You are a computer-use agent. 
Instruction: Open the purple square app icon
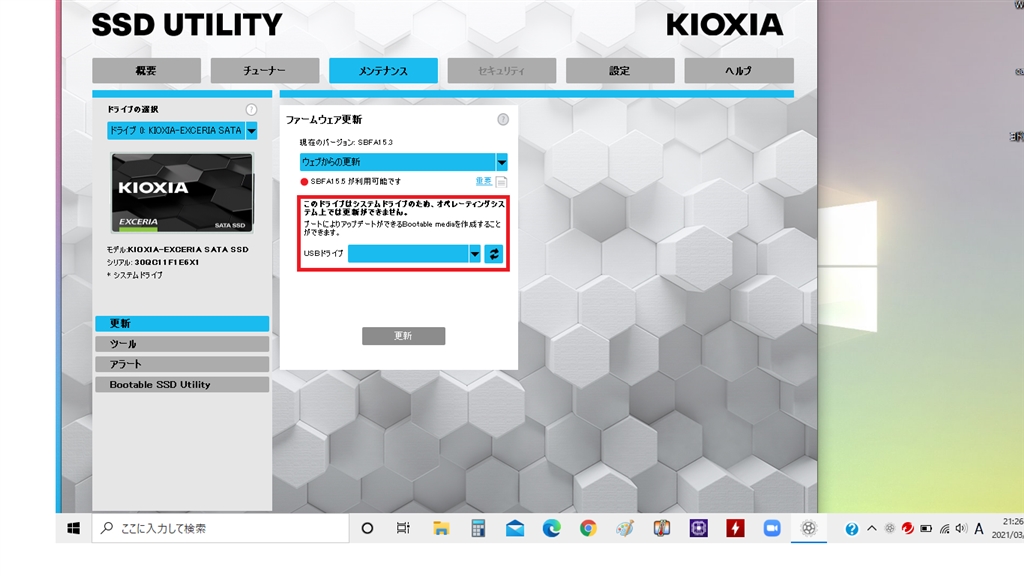click(x=699, y=528)
